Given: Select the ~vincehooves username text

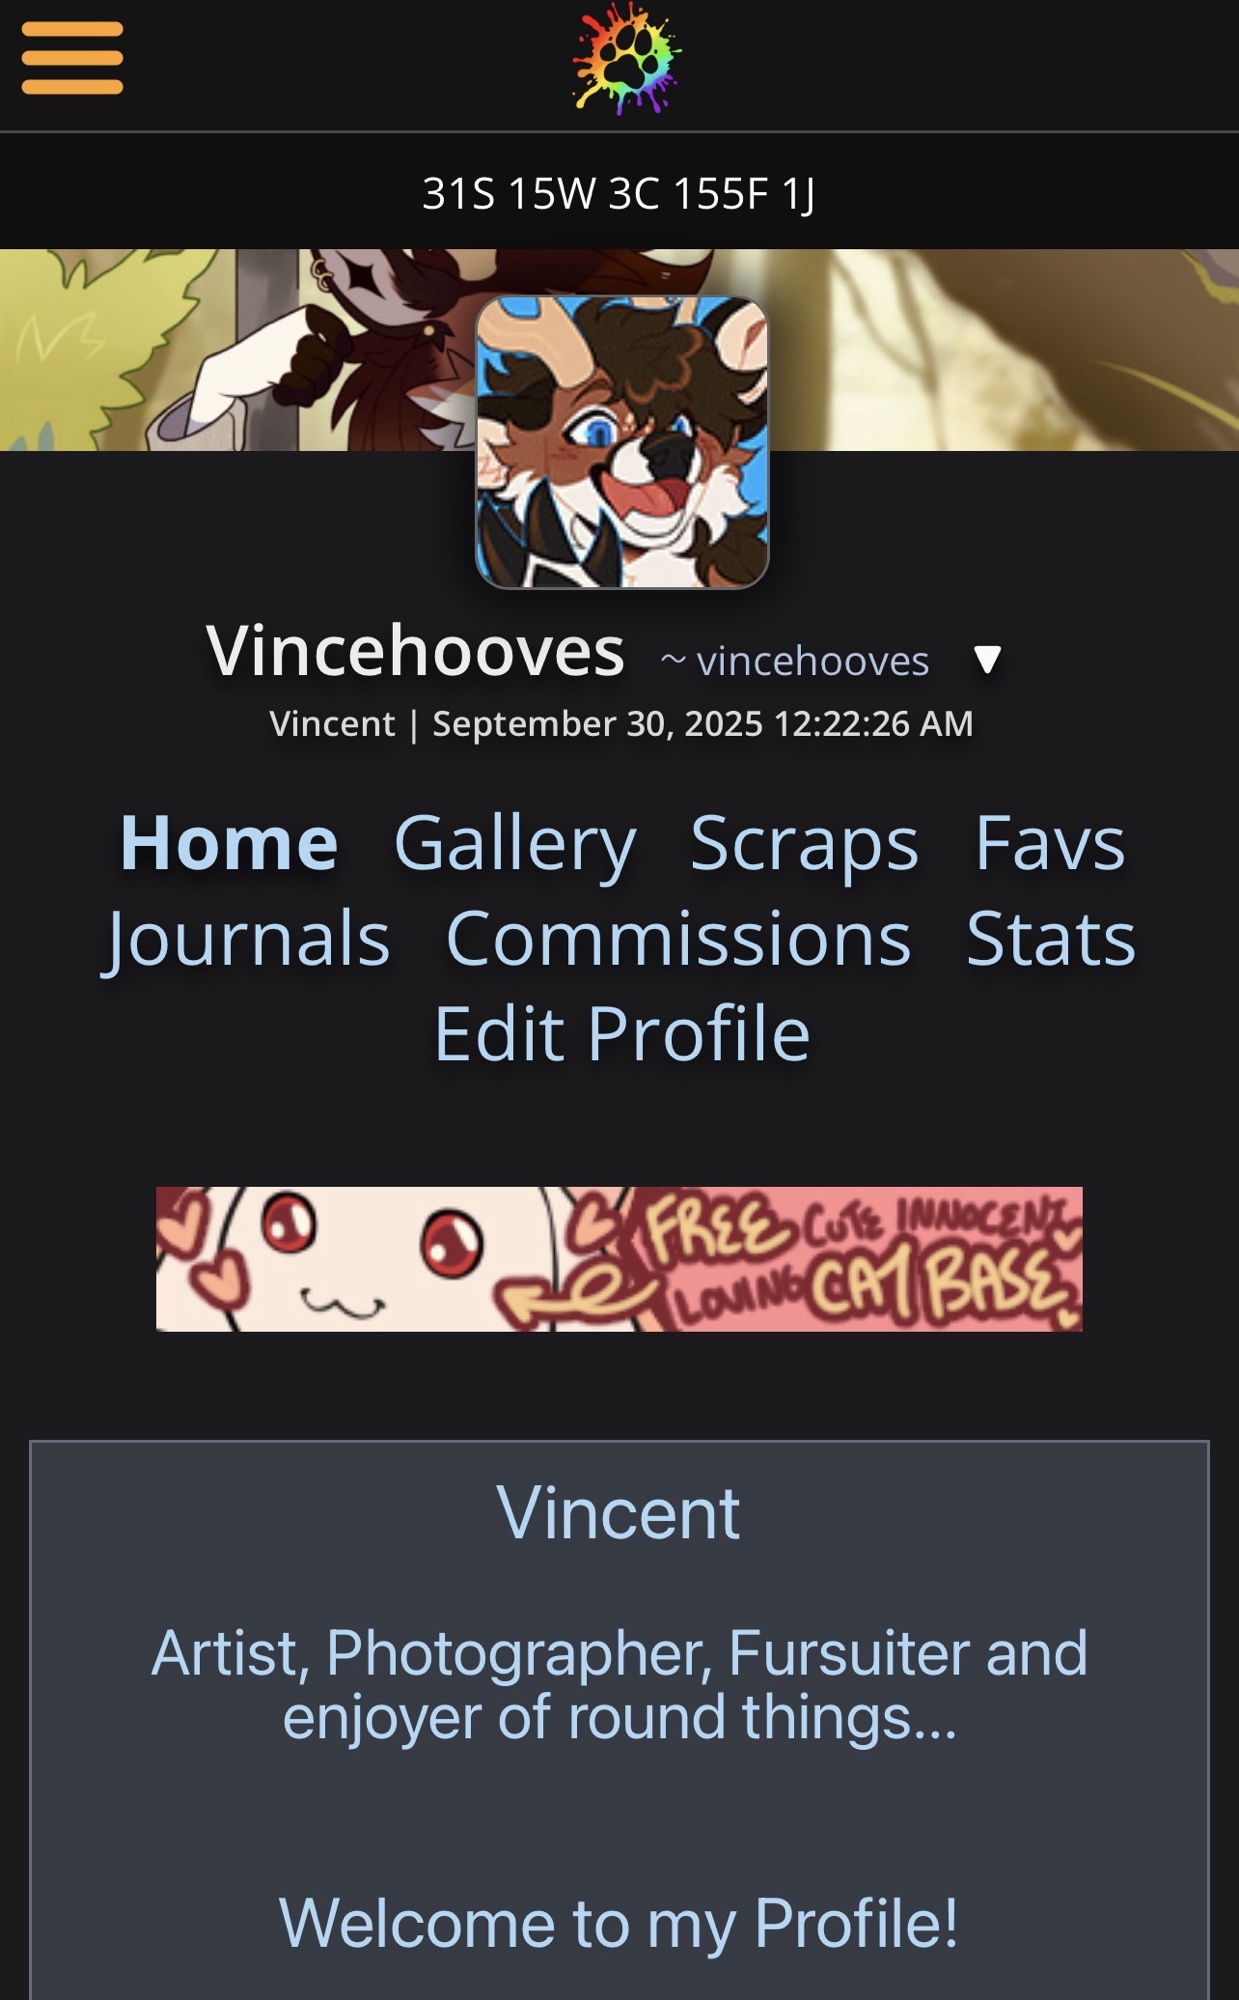Looking at the screenshot, I should click(x=795, y=661).
